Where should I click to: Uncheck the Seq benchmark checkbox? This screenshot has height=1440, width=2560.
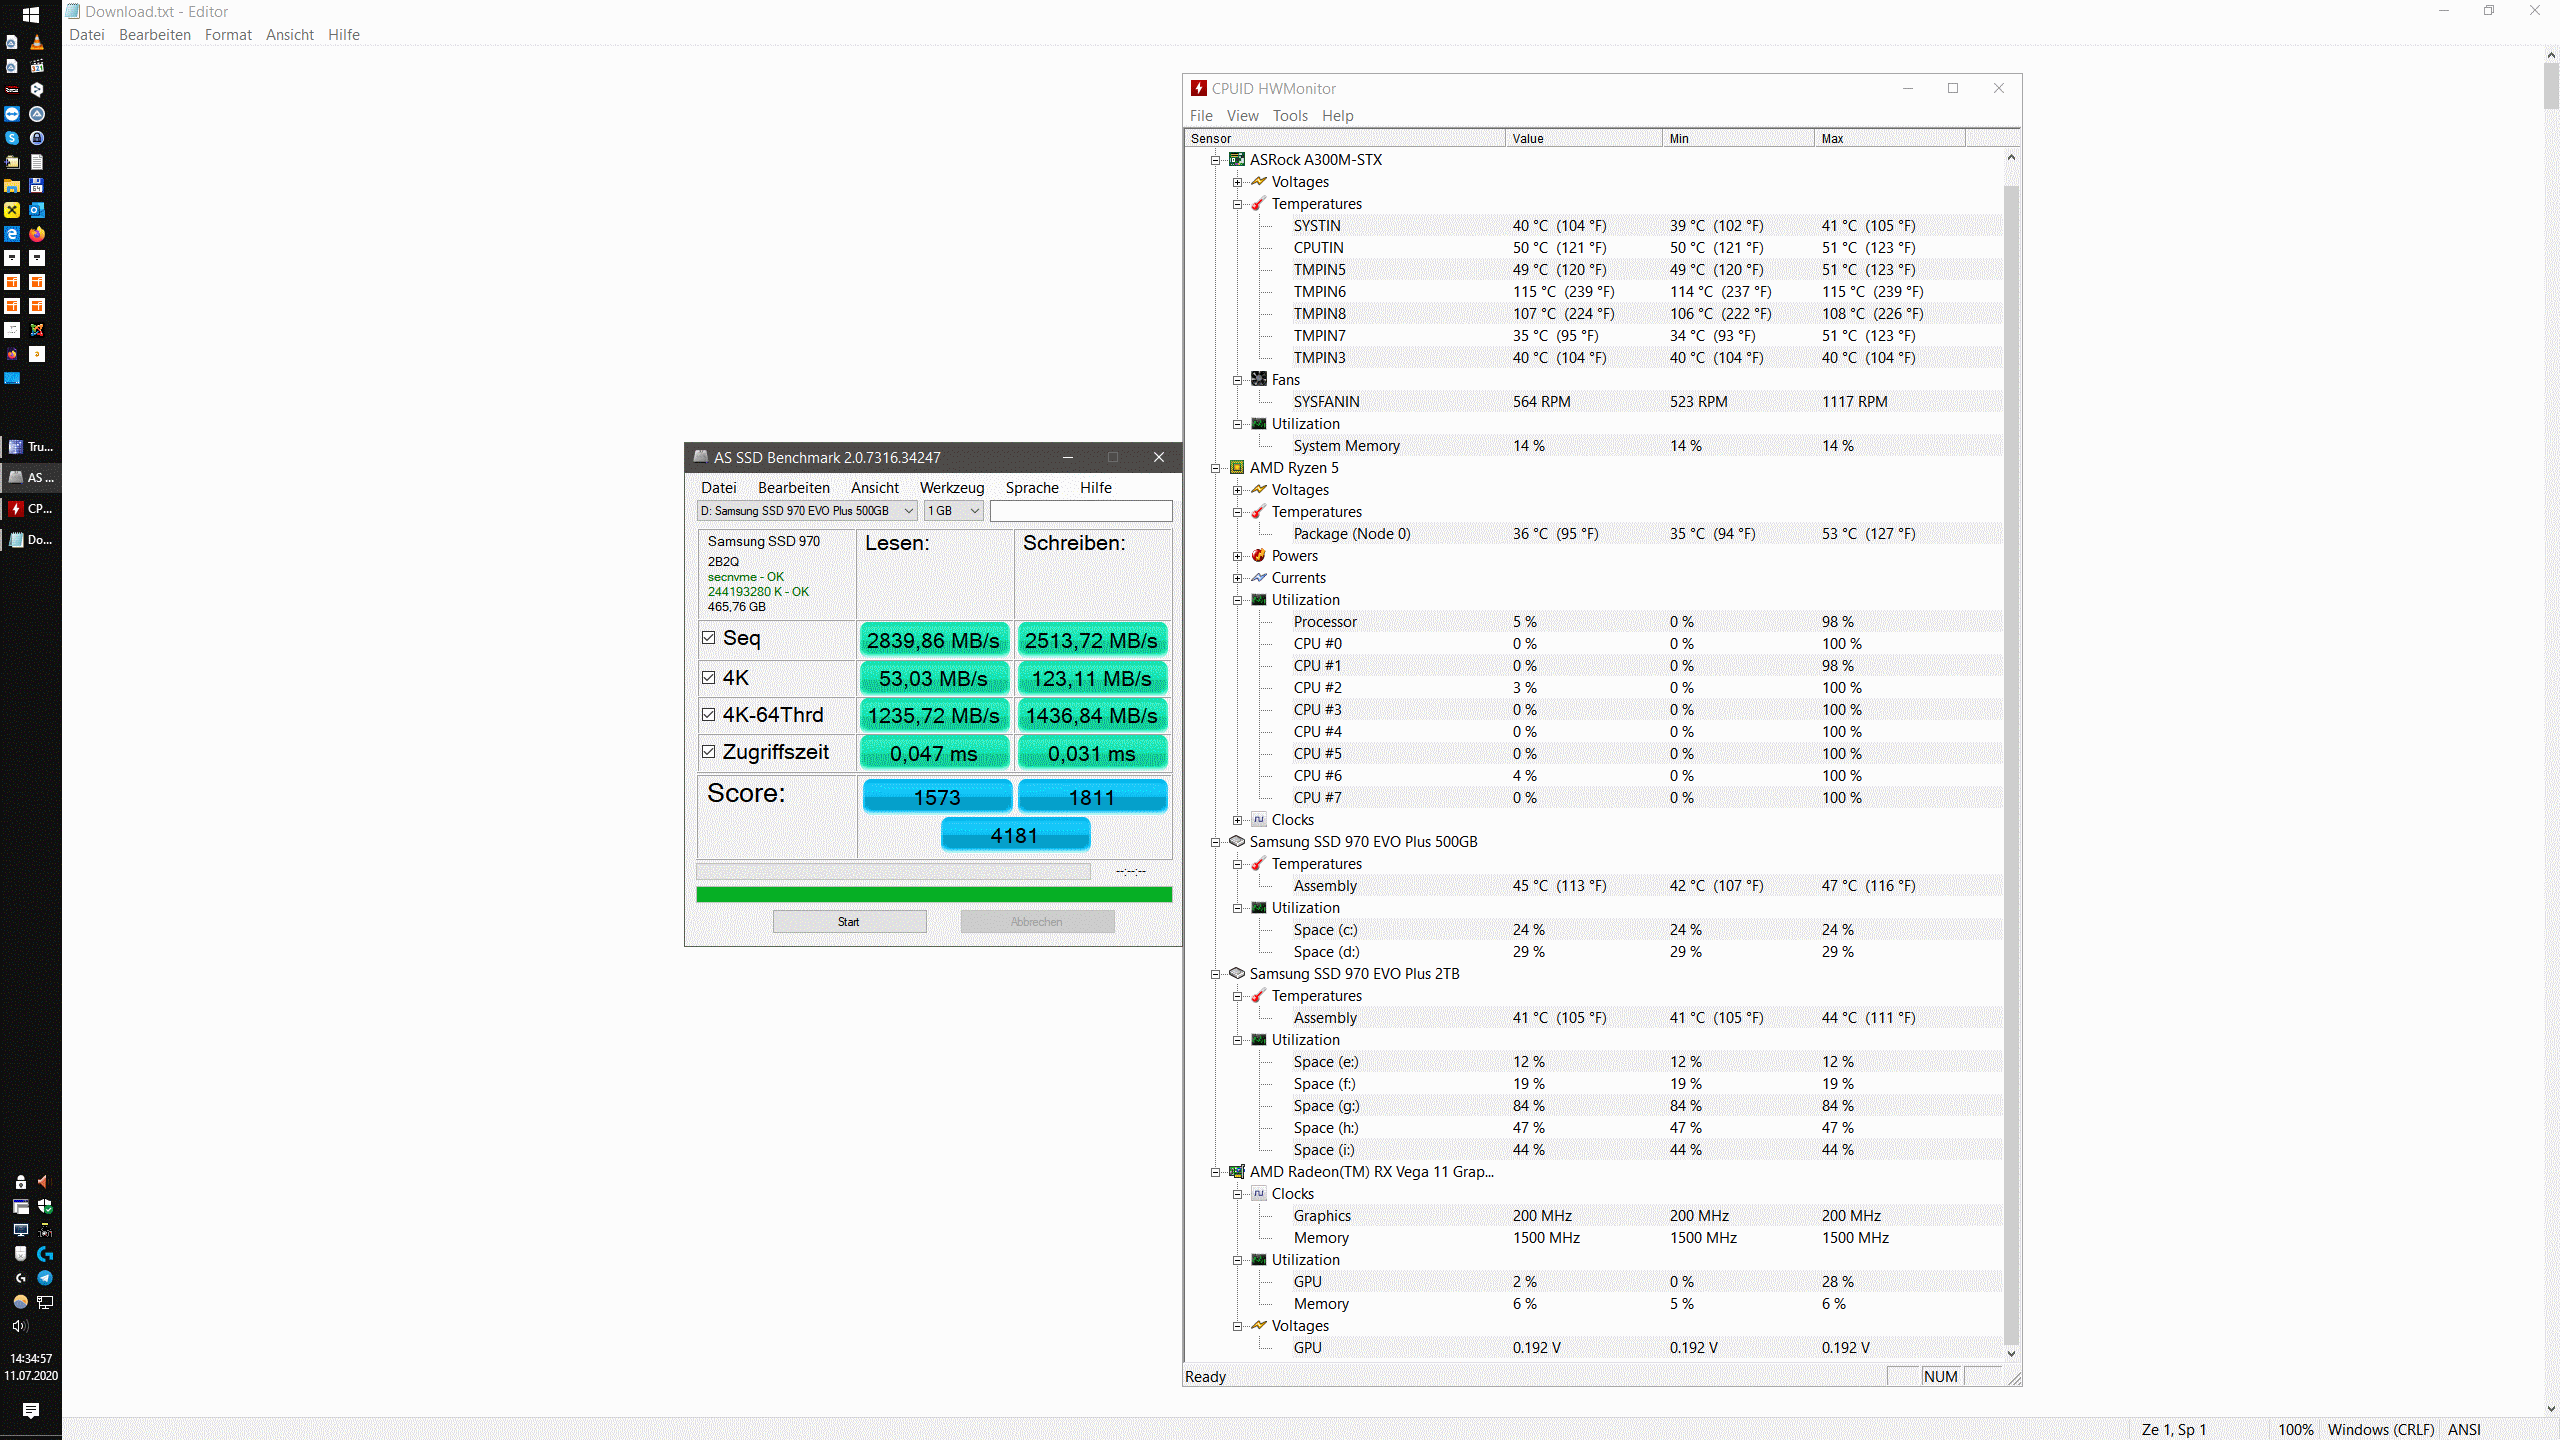click(709, 638)
